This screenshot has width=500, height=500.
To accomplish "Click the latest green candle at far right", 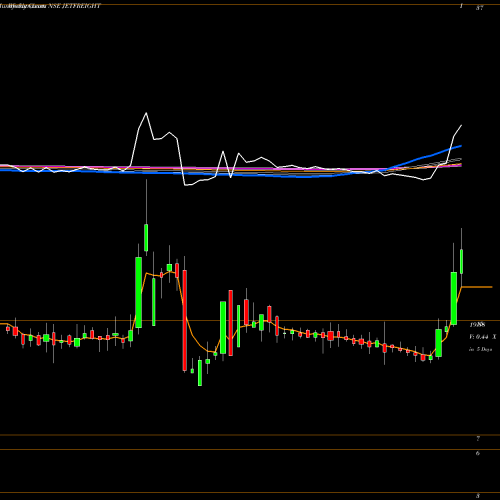I will coord(462,261).
